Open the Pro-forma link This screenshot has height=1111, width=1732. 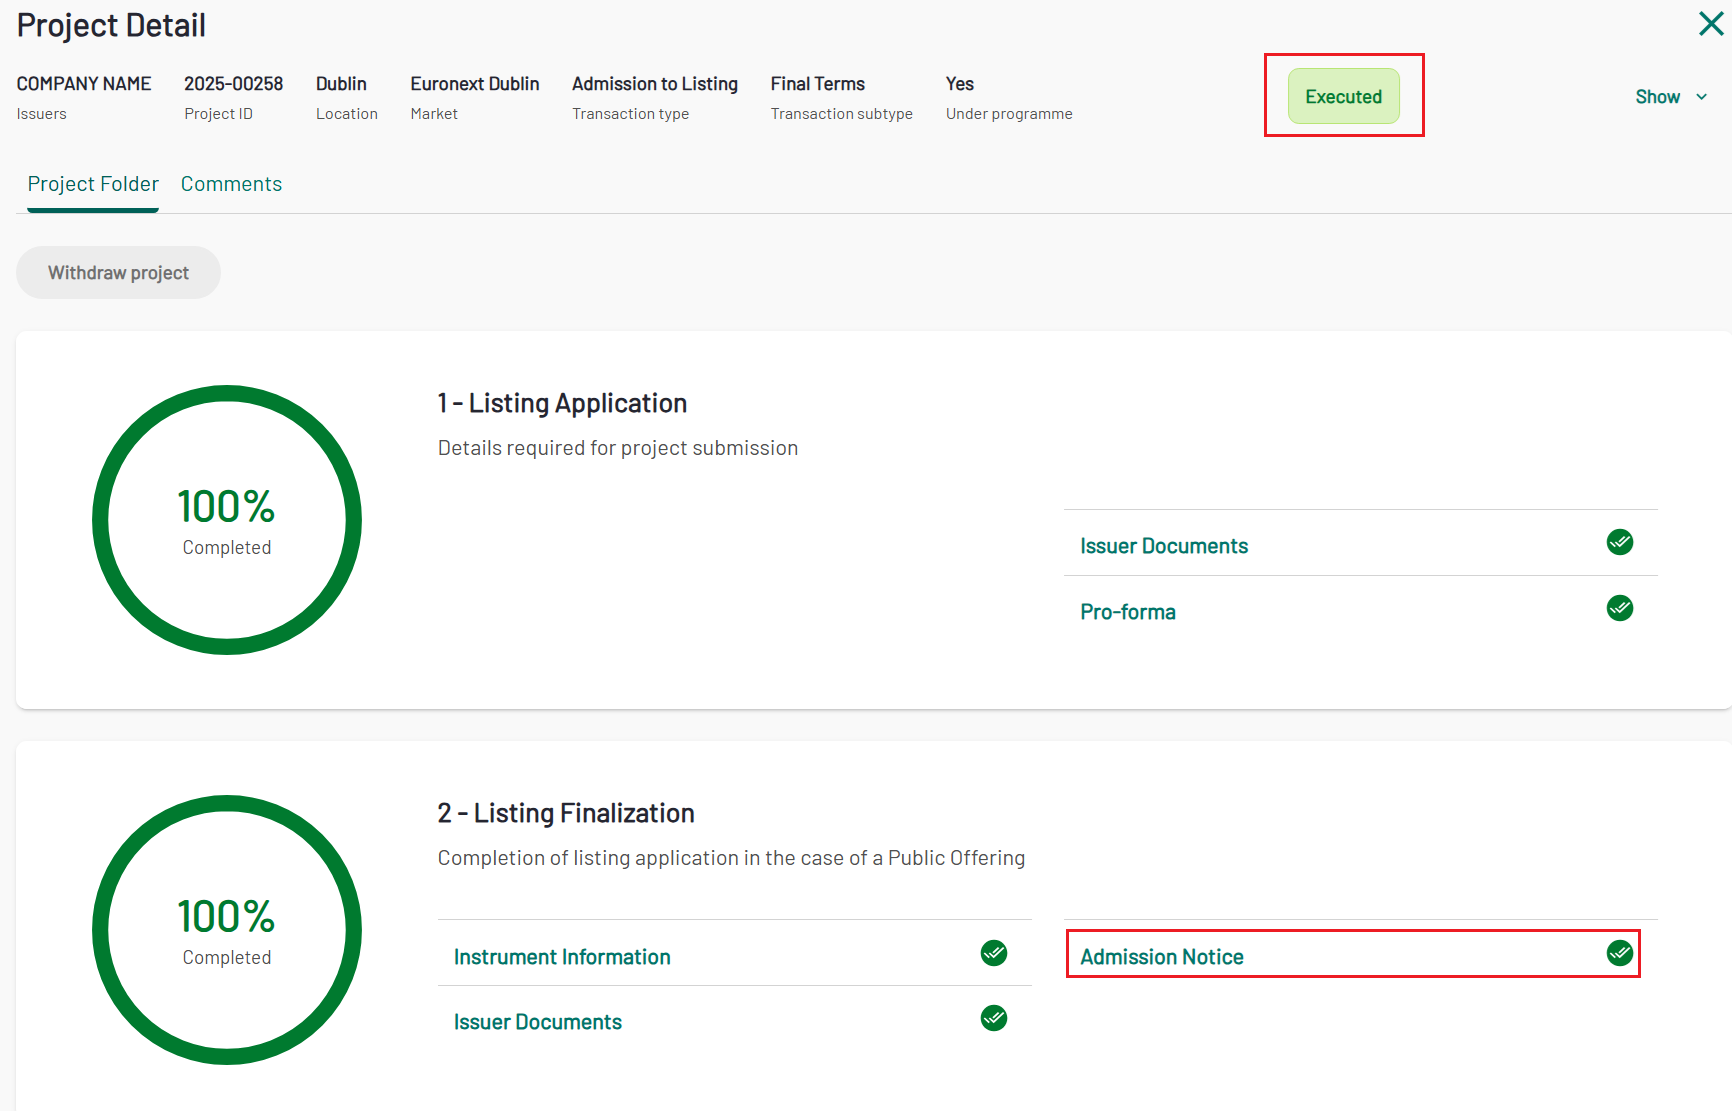pyautogui.click(x=1127, y=612)
